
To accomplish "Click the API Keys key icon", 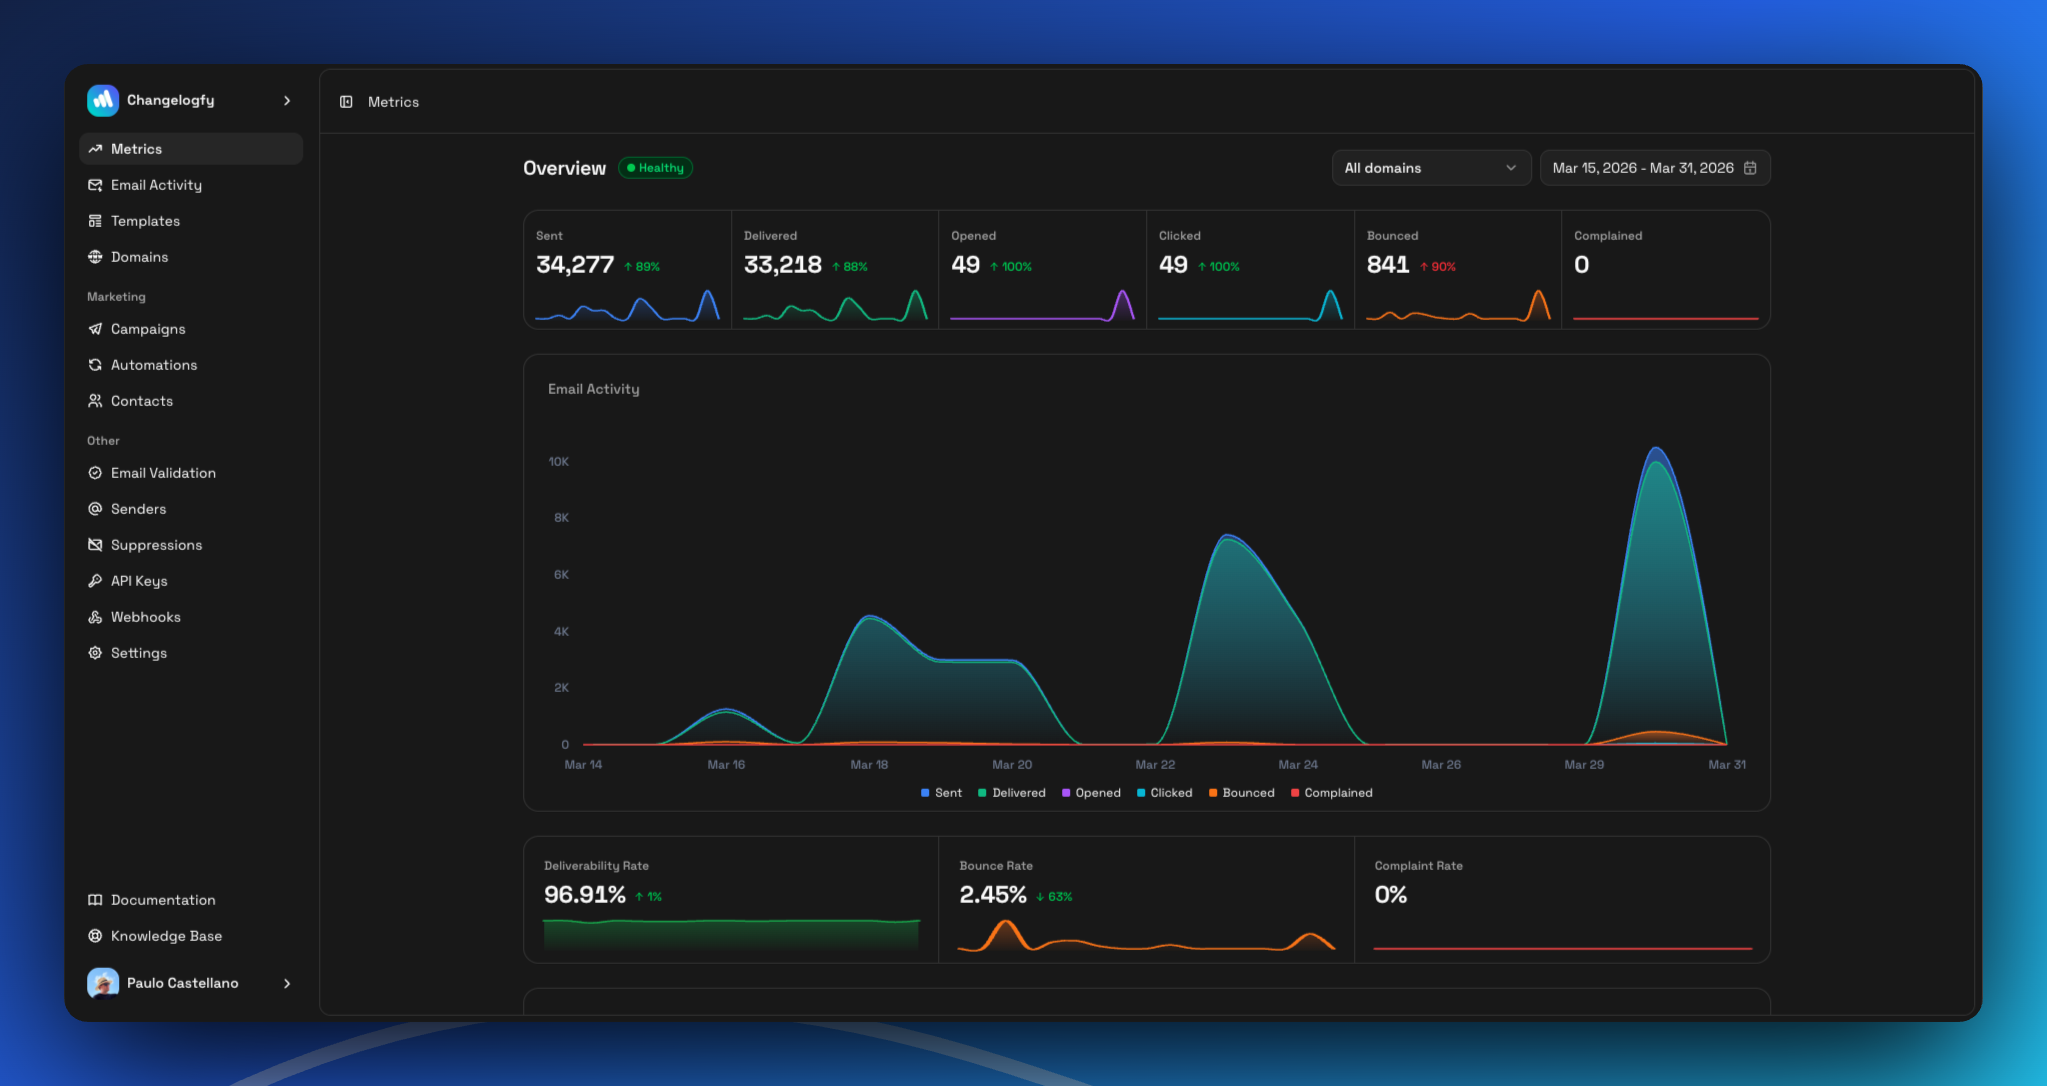I will [x=95, y=581].
